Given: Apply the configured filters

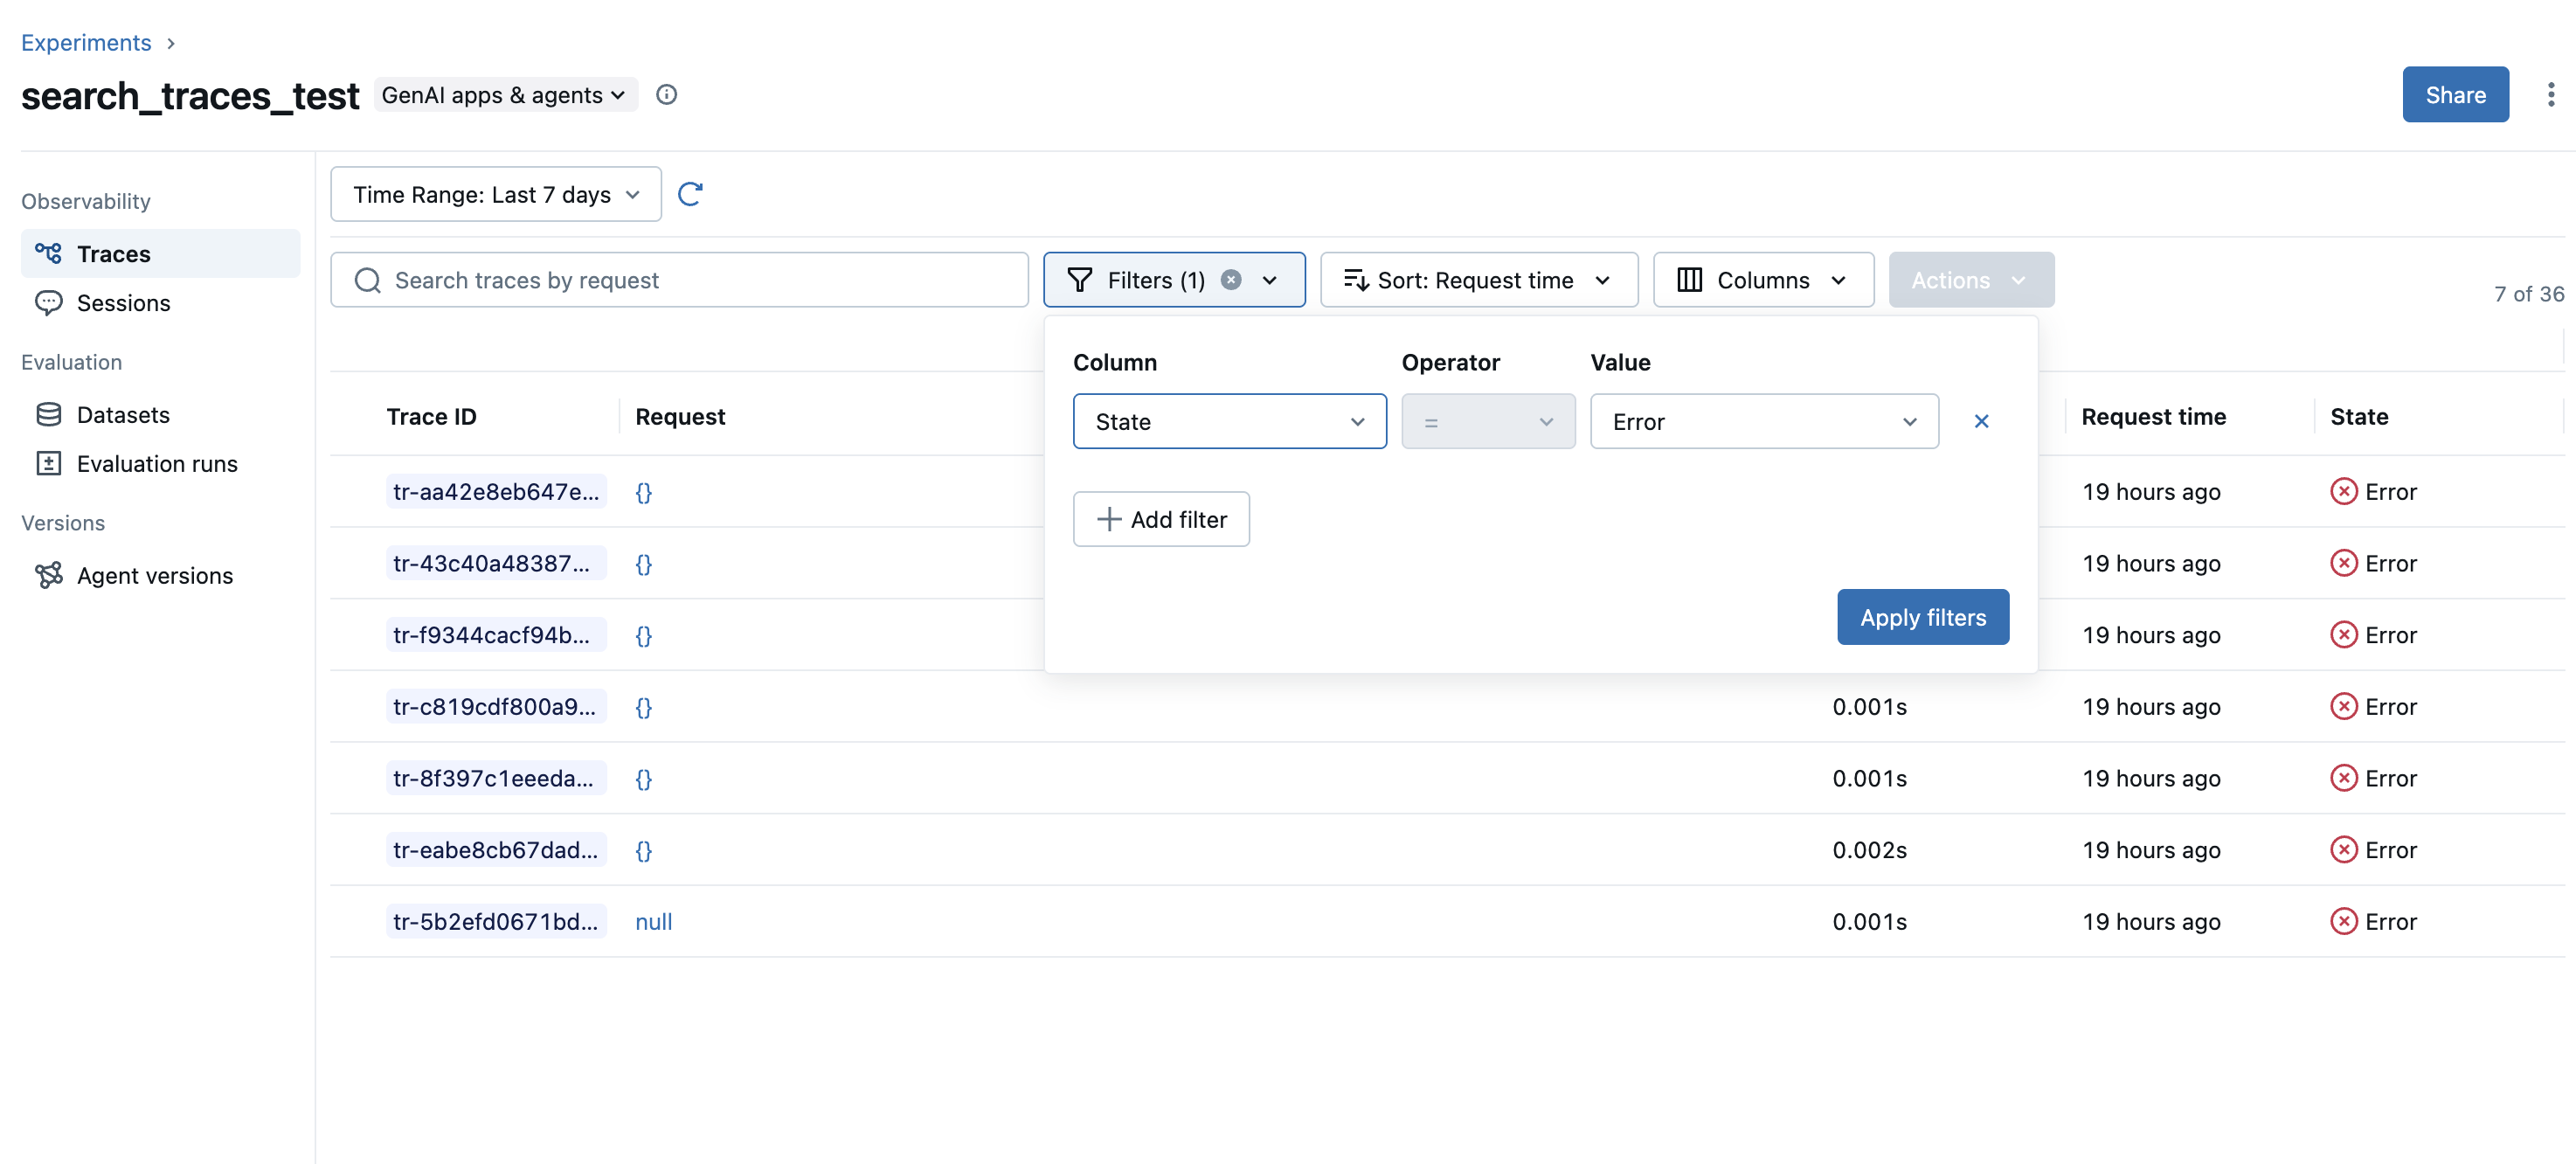Looking at the screenshot, I should point(1922,617).
